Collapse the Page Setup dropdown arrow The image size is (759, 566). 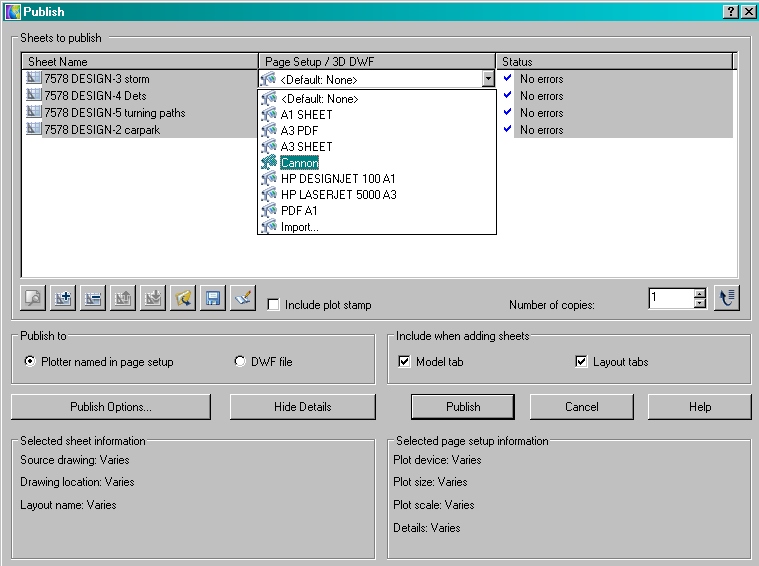(x=488, y=79)
